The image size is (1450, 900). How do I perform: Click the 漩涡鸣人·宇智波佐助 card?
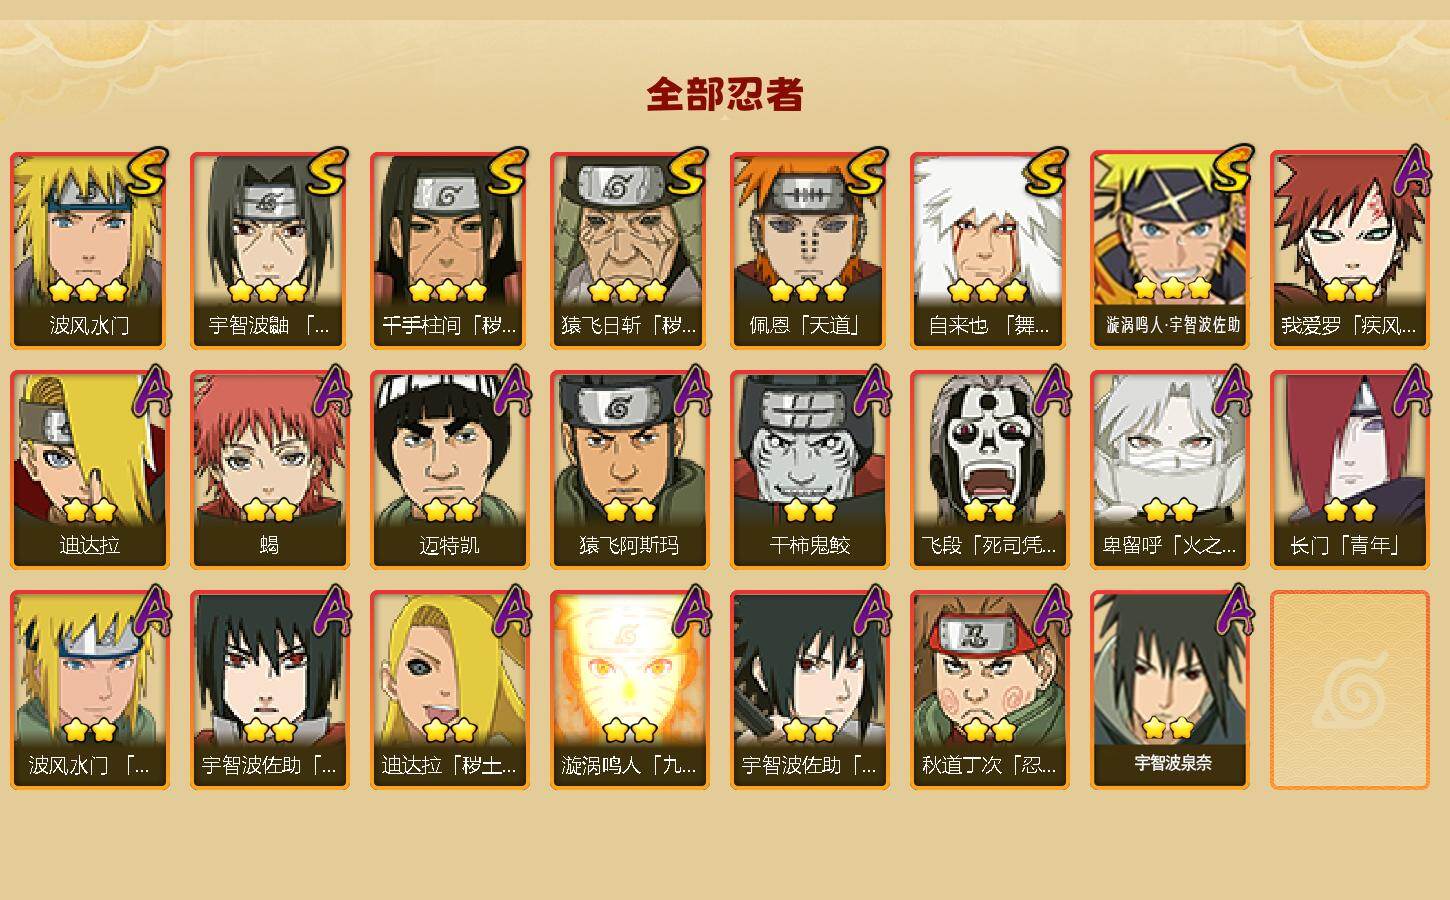1169,250
